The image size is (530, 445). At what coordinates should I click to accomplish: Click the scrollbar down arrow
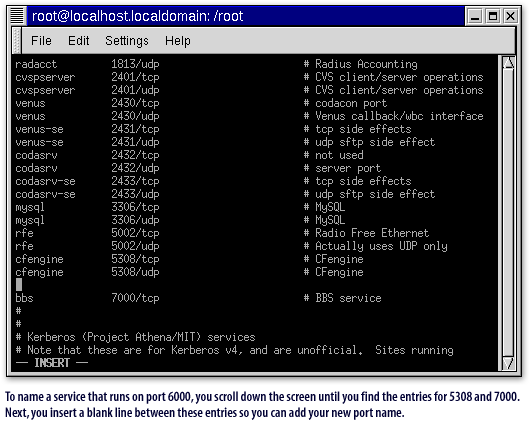[508, 363]
